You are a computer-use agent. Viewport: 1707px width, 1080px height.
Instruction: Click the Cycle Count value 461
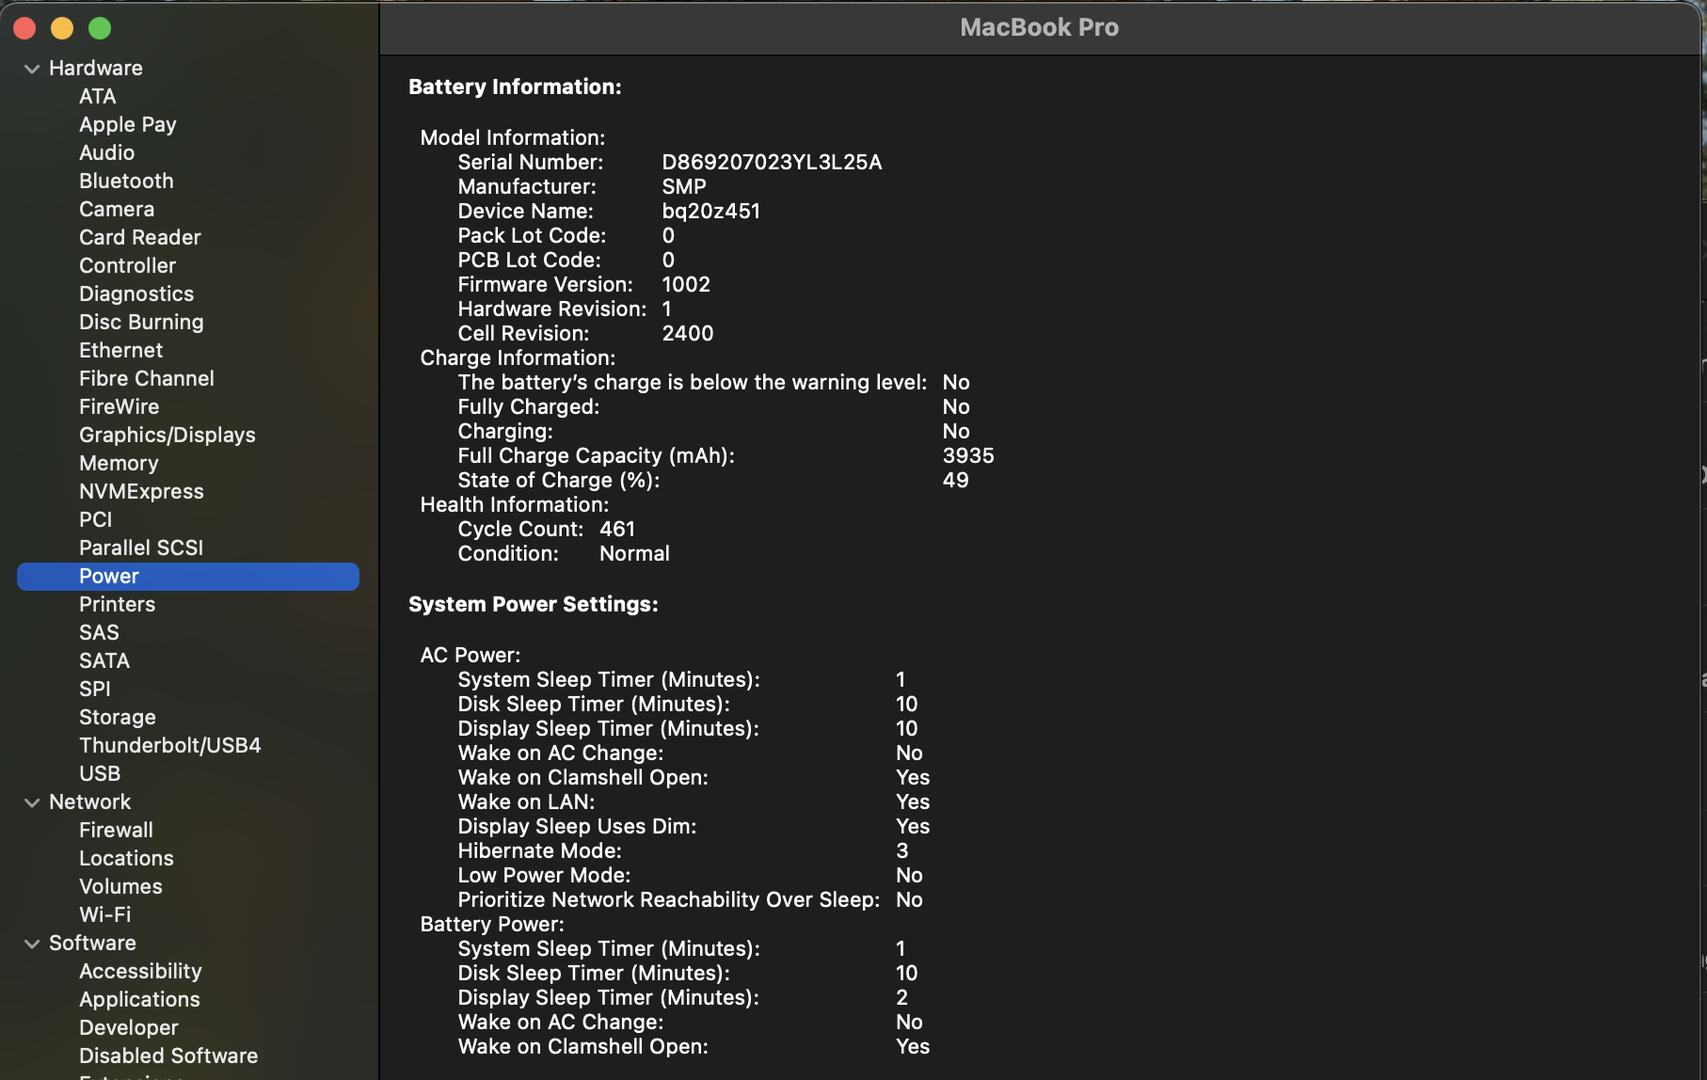(x=617, y=529)
